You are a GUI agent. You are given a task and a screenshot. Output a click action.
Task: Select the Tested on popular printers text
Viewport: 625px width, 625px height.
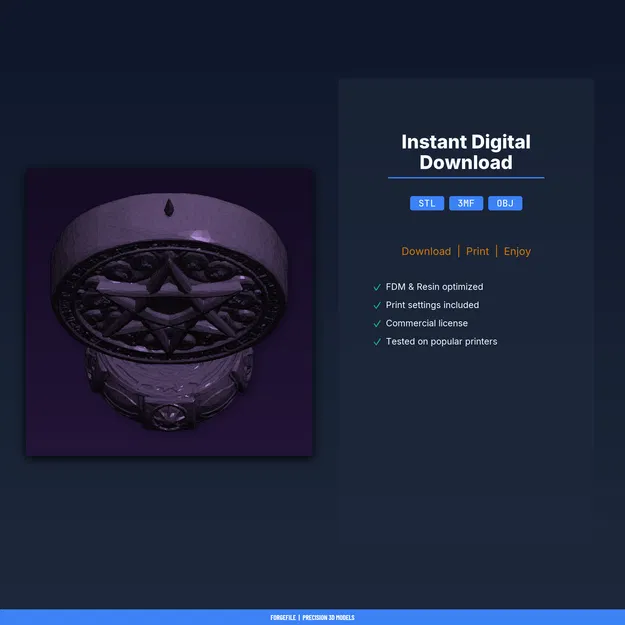[x=441, y=342]
